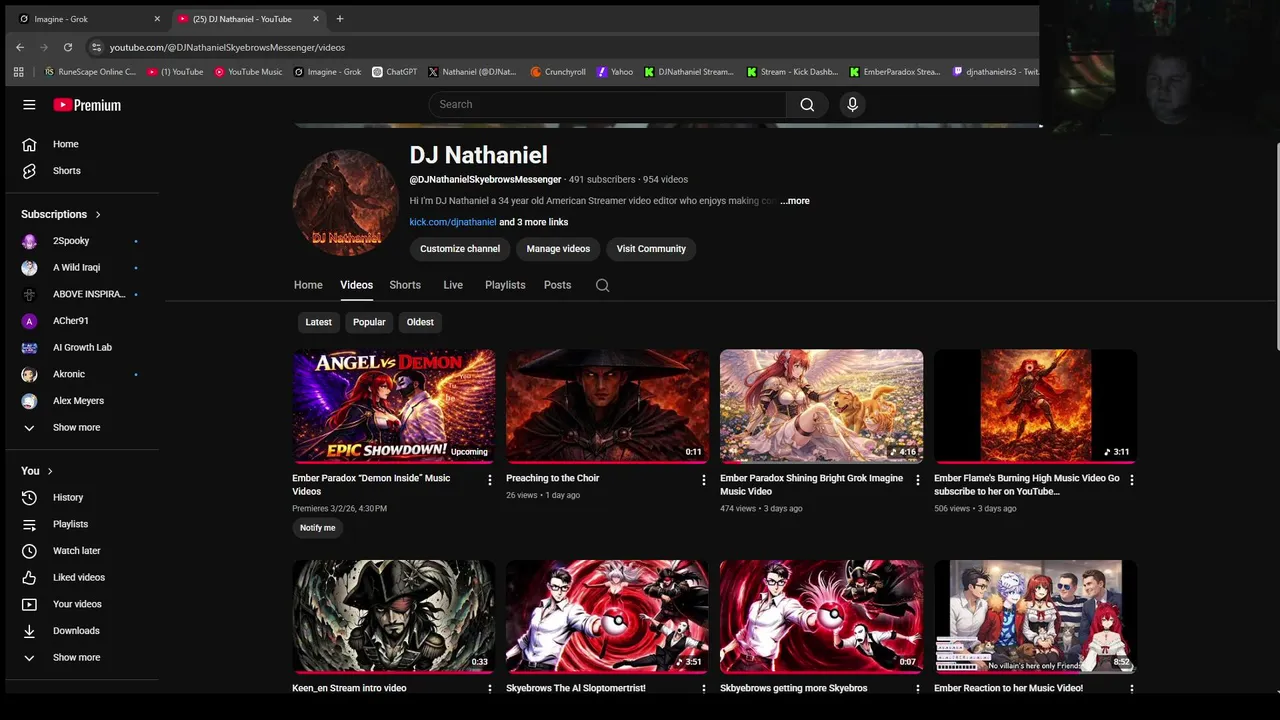Open the hamburger guide menu
The width and height of the screenshot is (1280, 720).
(29, 104)
